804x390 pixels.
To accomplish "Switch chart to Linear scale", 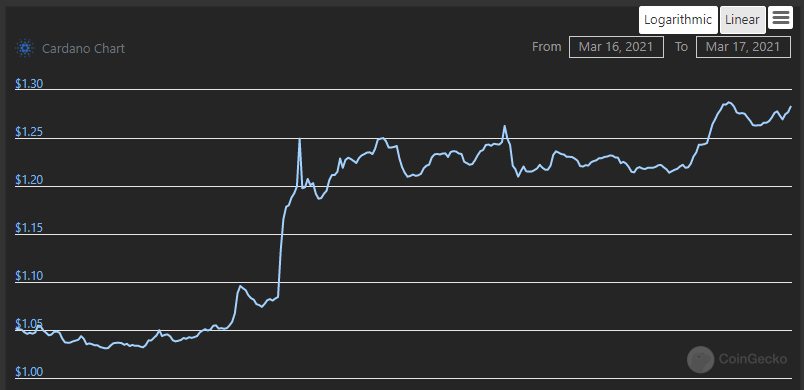I will coord(742,20).
